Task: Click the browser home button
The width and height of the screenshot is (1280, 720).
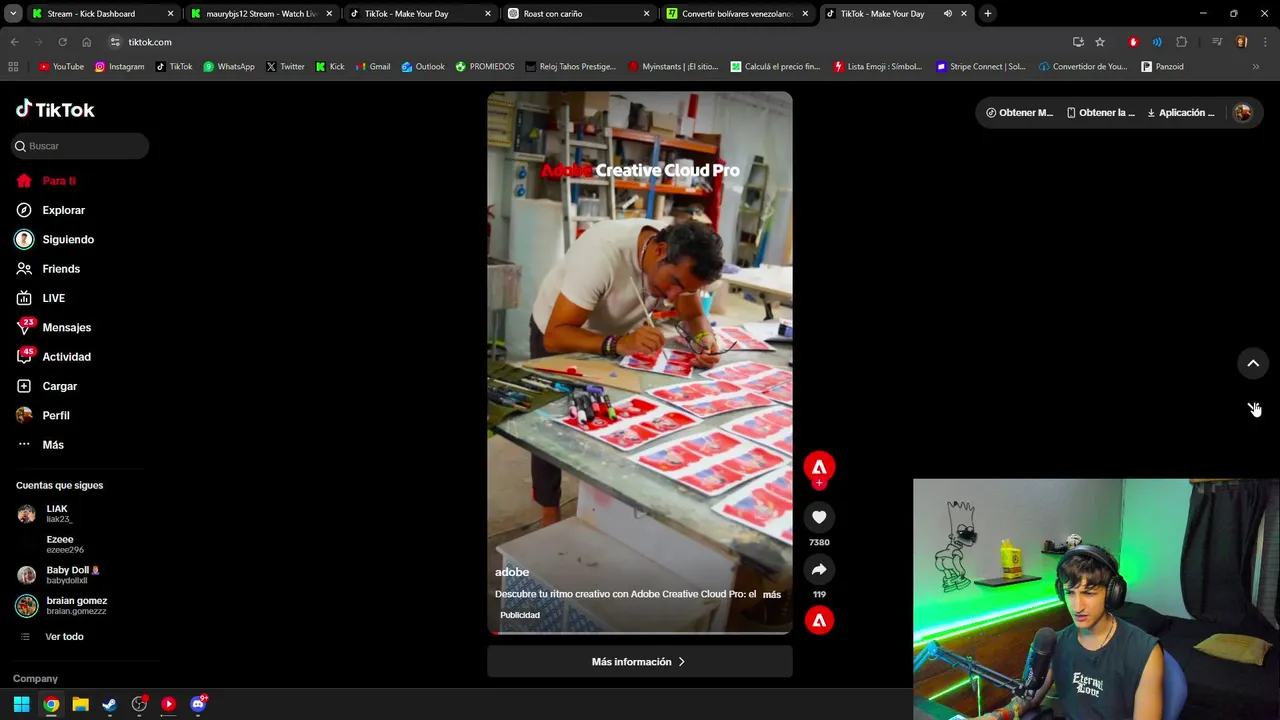Action: (87, 42)
